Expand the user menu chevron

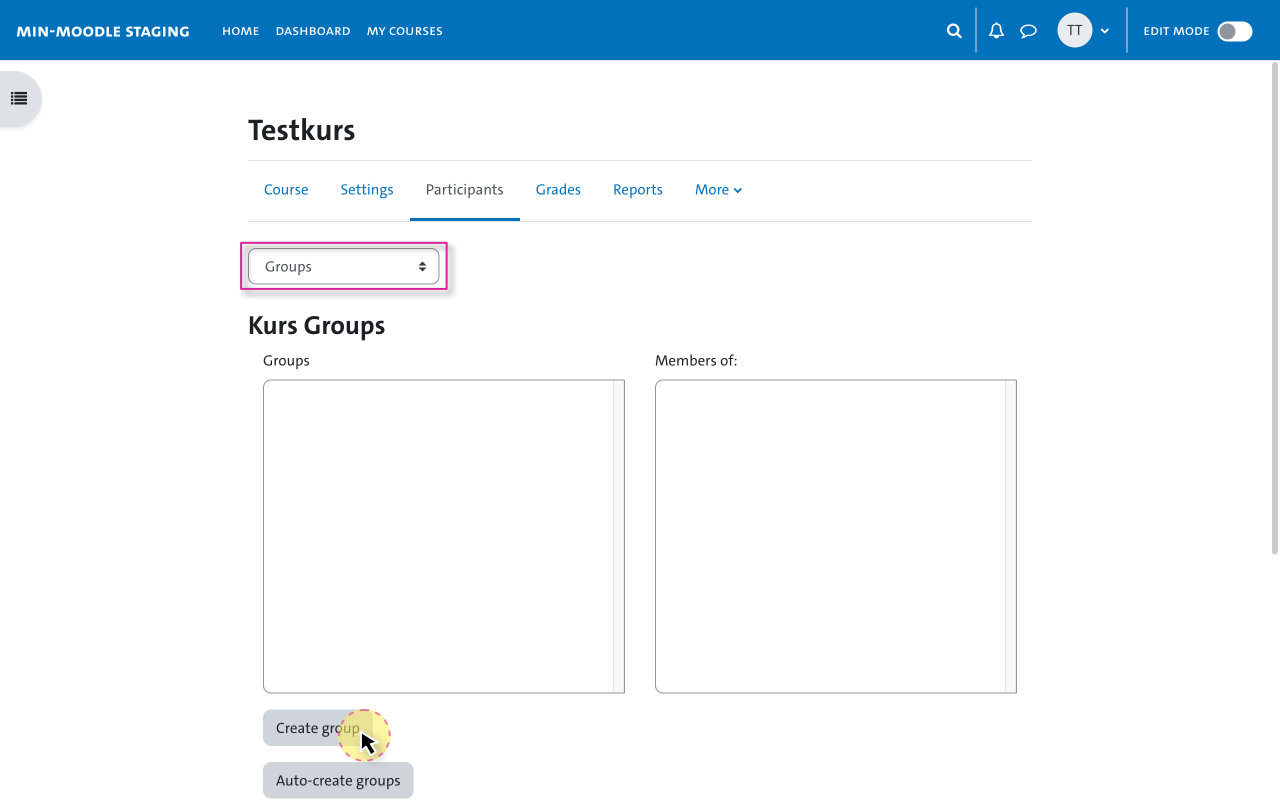click(x=1105, y=31)
